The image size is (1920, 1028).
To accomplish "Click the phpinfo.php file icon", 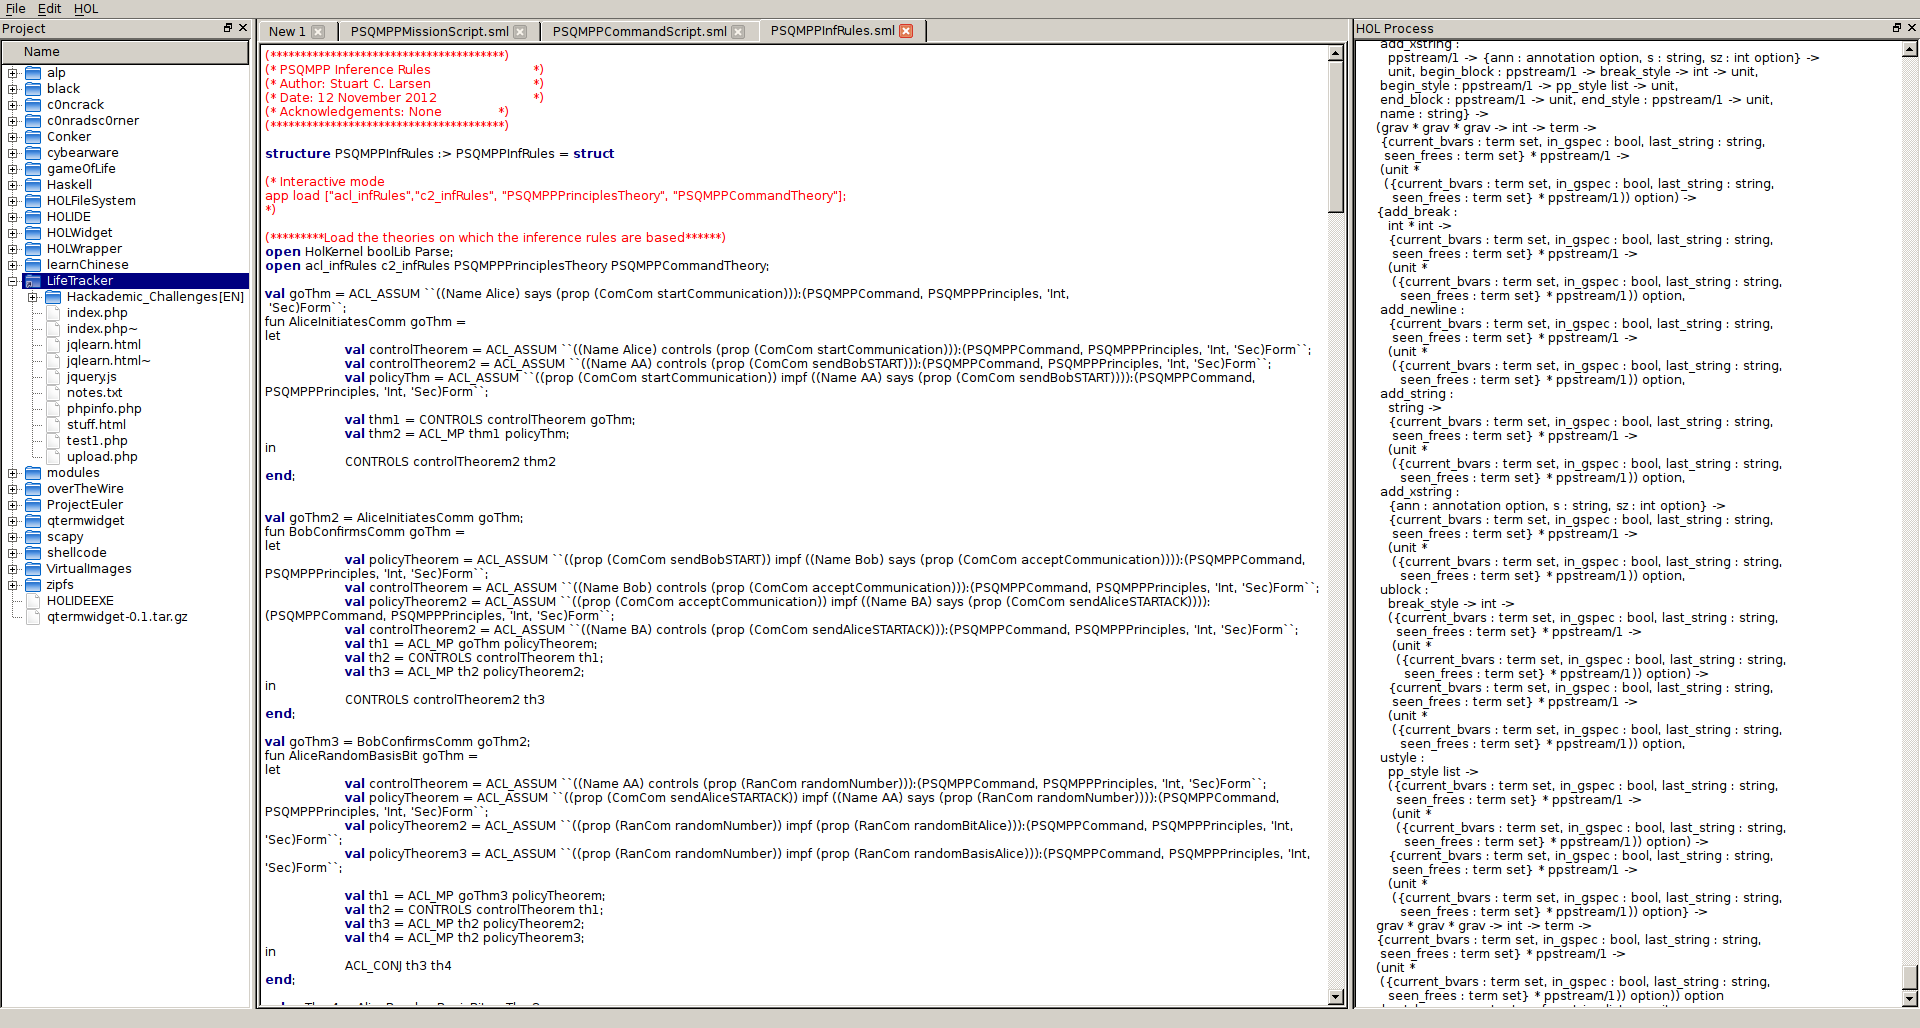I will (x=54, y=409).
